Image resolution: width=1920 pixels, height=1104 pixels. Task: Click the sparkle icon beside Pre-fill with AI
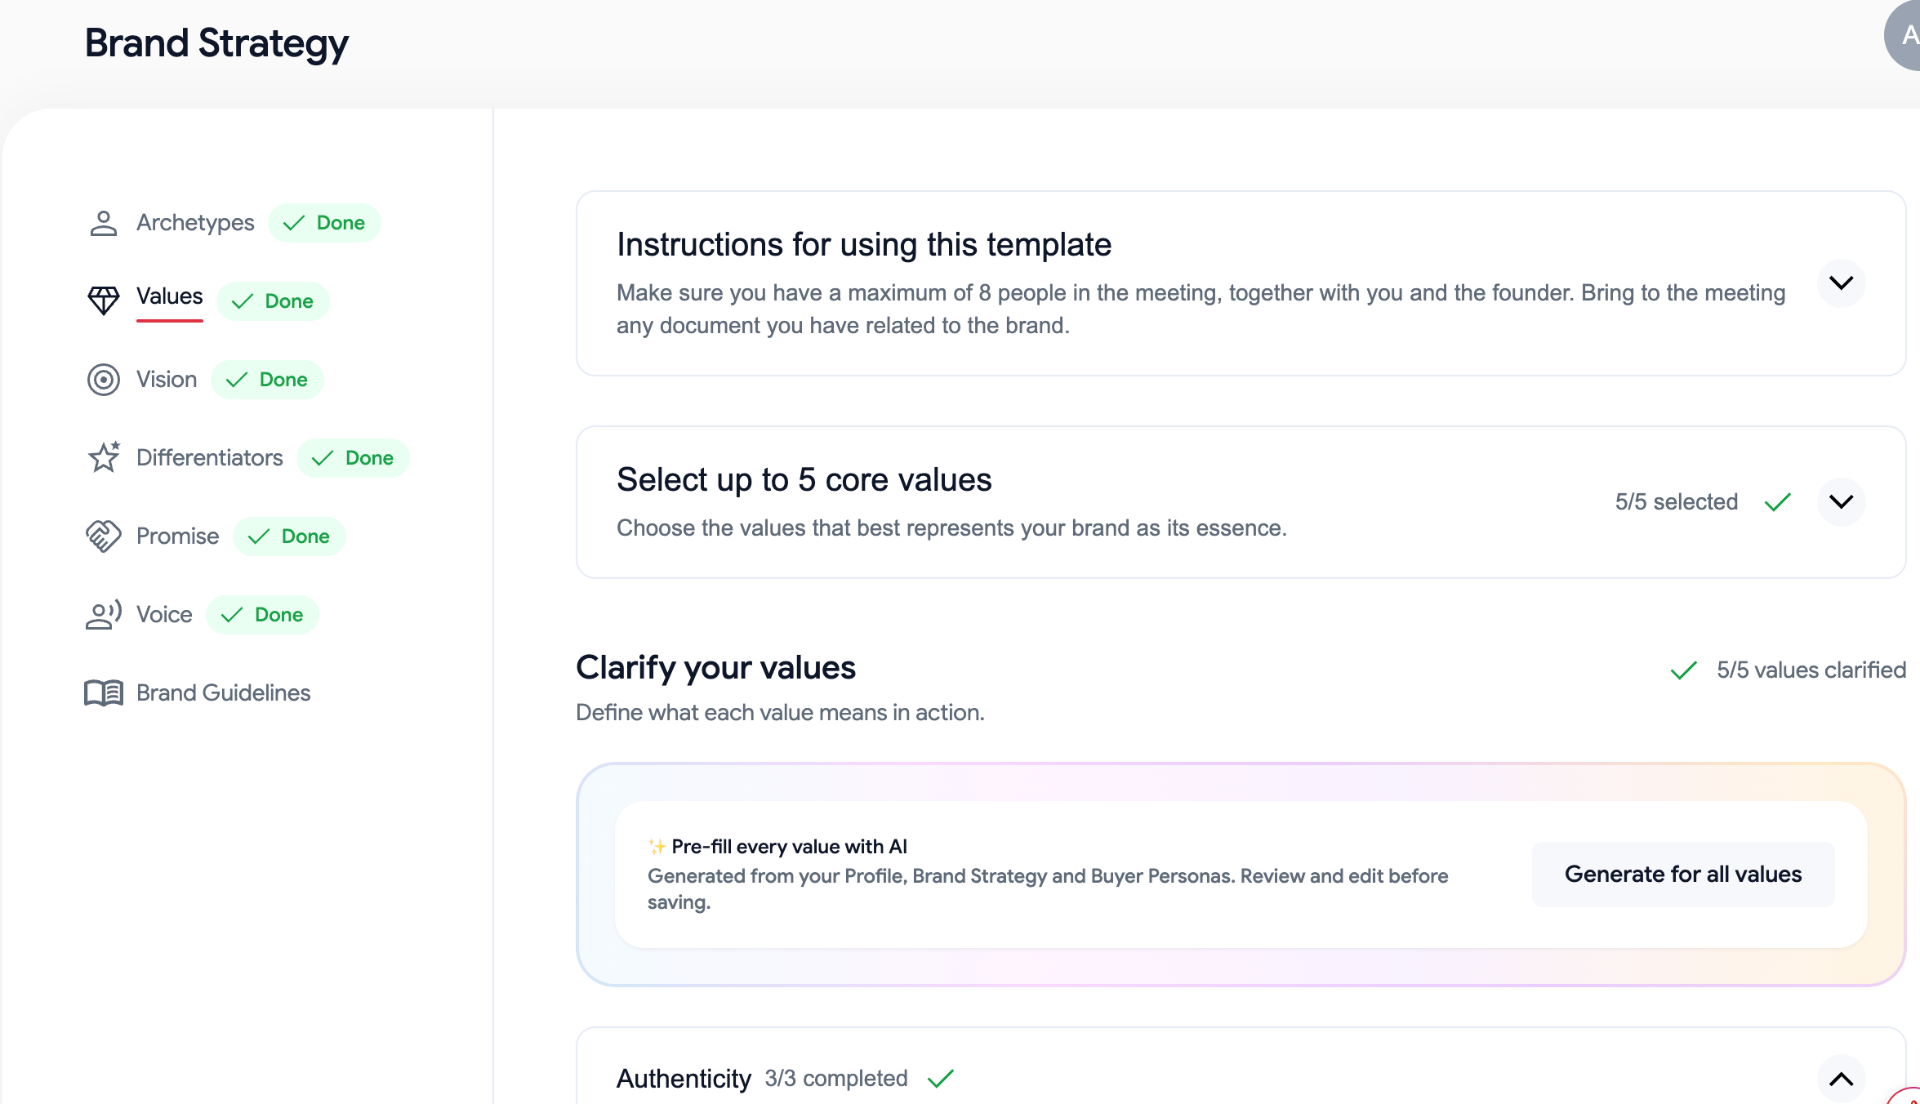point(657,846)
